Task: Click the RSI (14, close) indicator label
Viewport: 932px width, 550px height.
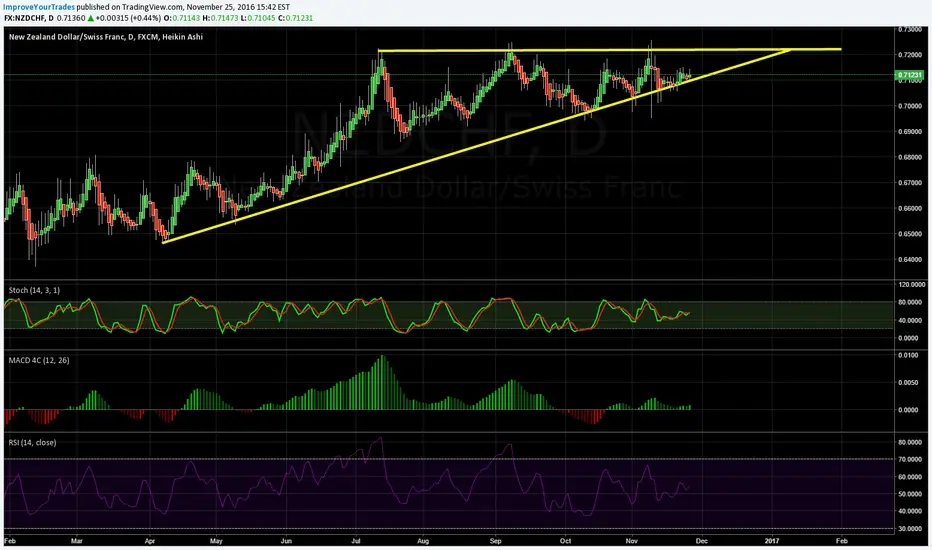Action: (33, 442)
